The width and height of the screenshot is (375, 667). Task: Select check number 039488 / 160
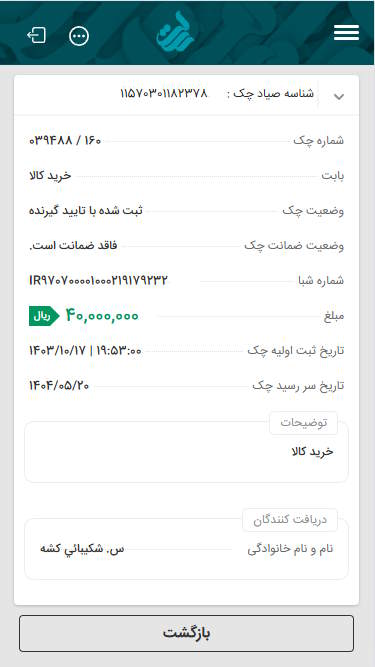point(65,140)
